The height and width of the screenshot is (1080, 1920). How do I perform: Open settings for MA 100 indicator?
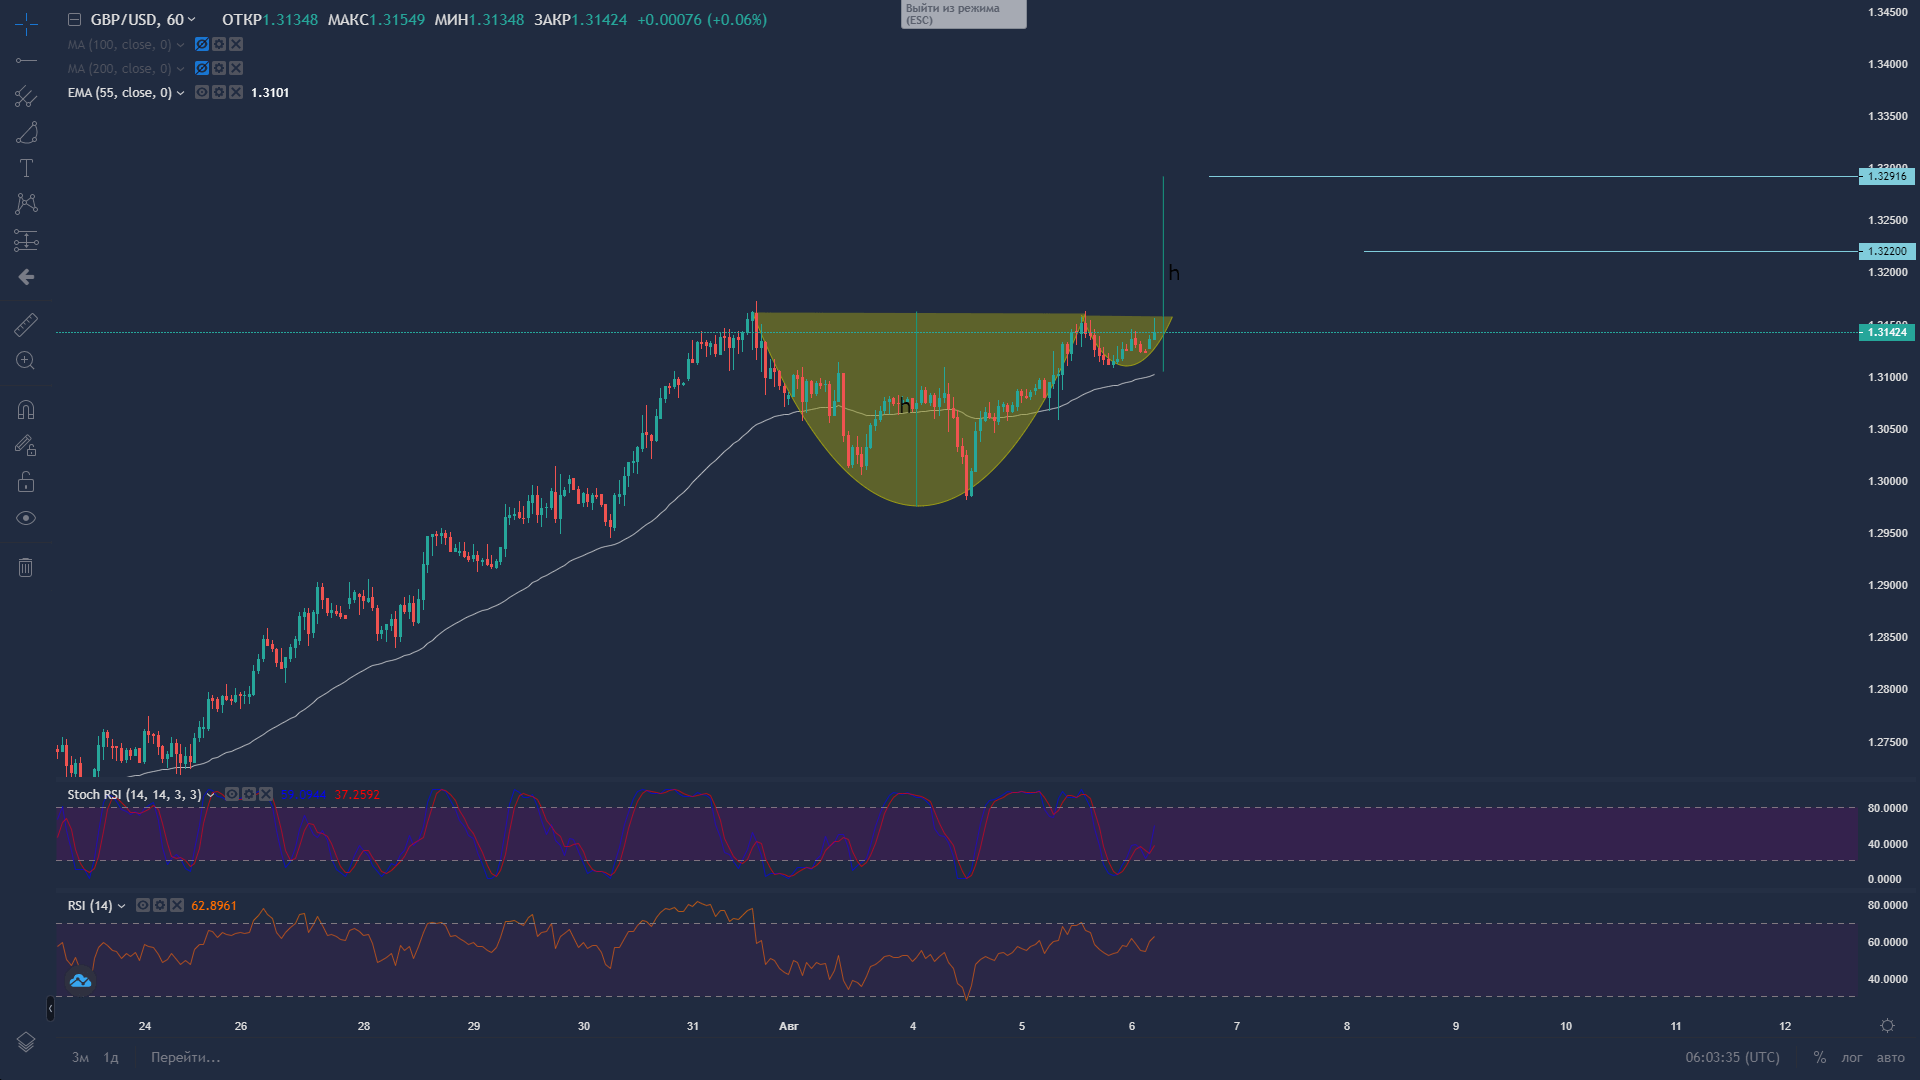[x=219, y=44]
